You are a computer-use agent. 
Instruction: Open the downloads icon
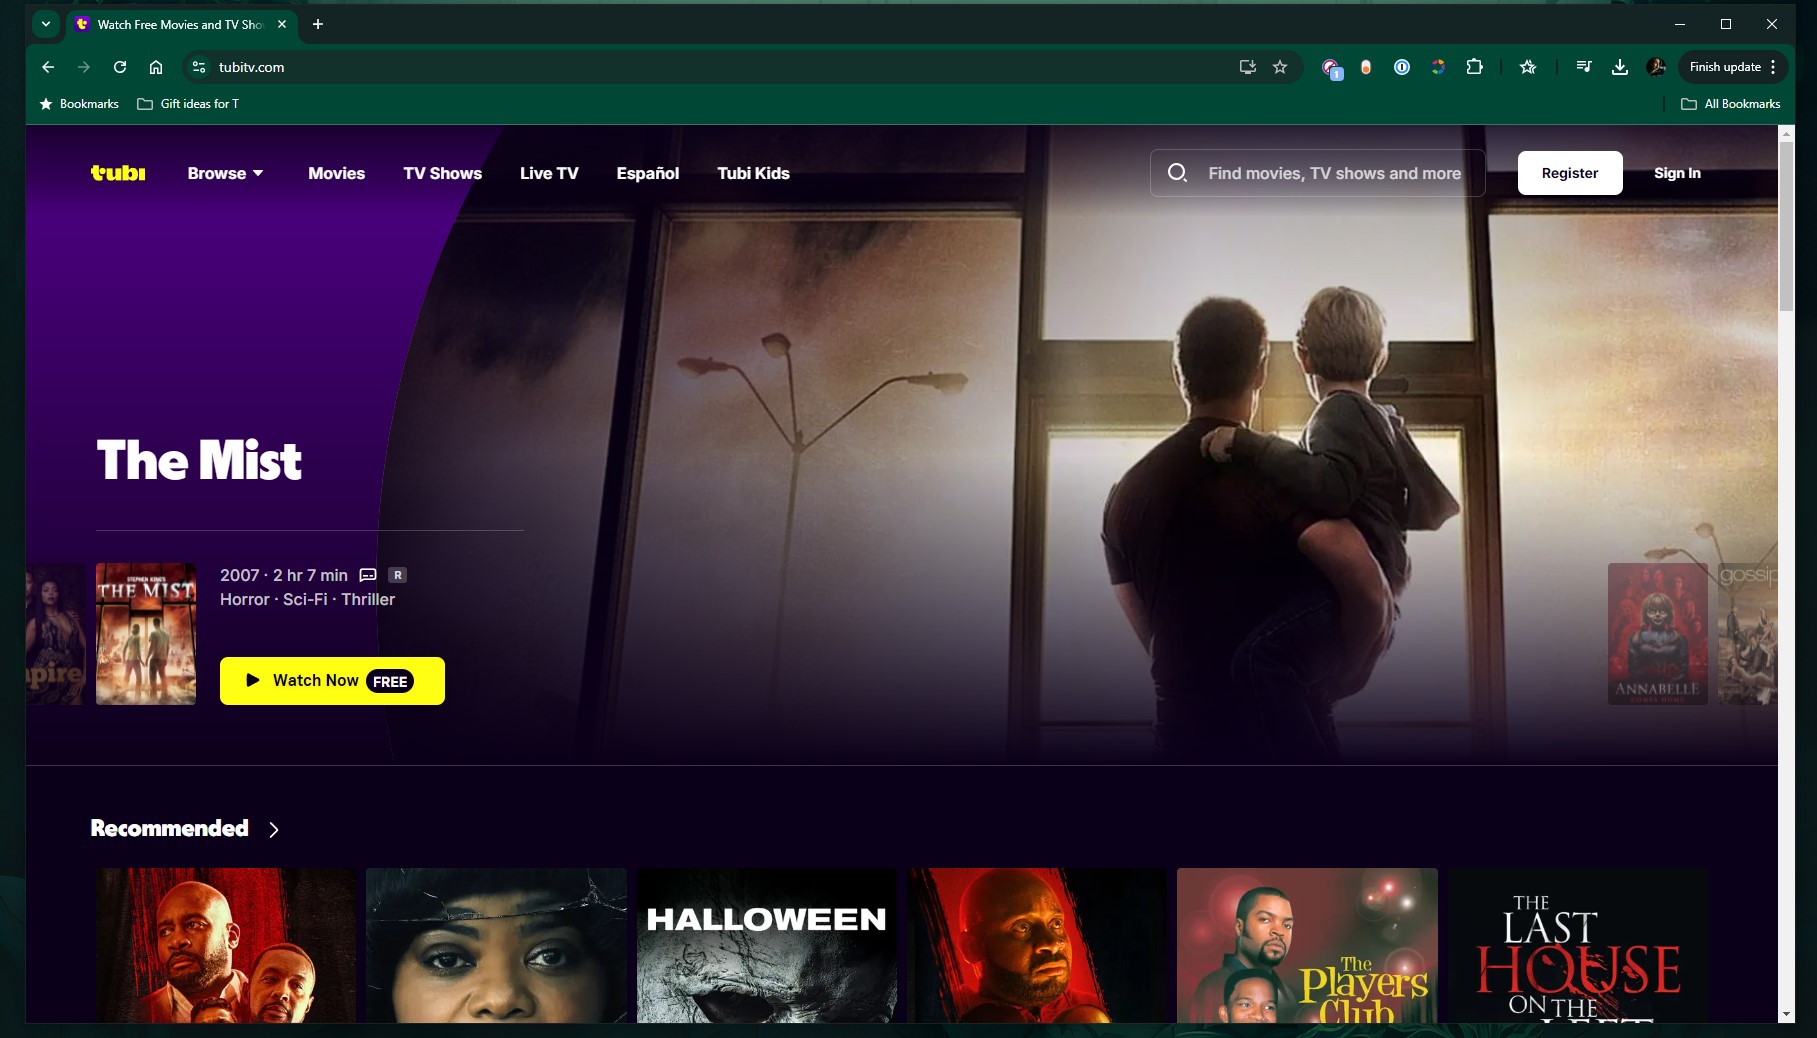coord(1620,67)
